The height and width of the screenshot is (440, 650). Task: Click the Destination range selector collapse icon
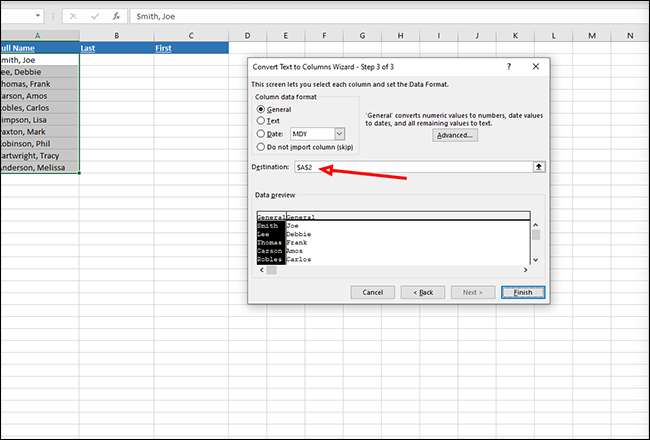click(x=539, y=167)
